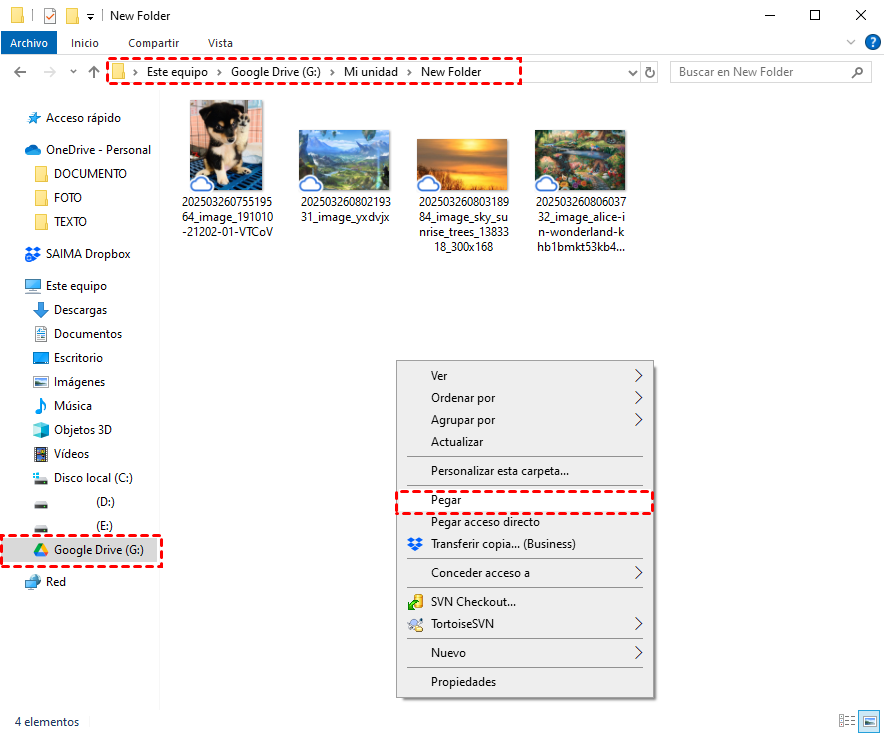885x734 pixels.
Task: Choose Dropbox 'Transferir copia... (Business)' entry
Action: [525, 544]
